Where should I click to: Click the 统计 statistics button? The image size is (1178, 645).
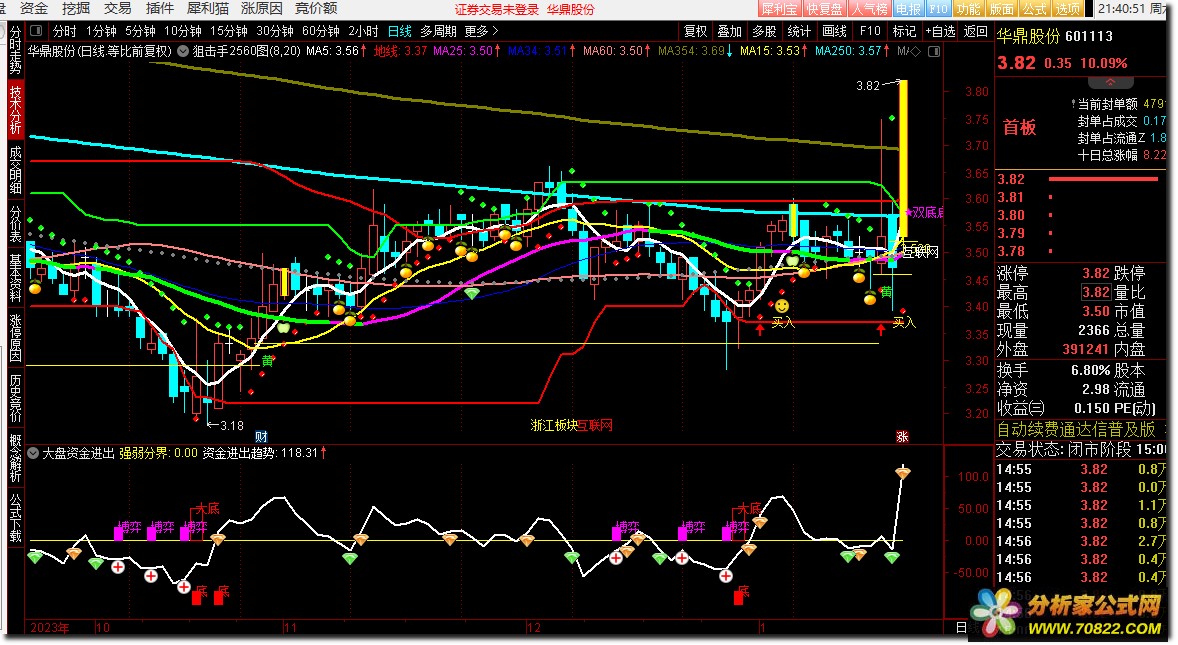(x=799, y=31)
